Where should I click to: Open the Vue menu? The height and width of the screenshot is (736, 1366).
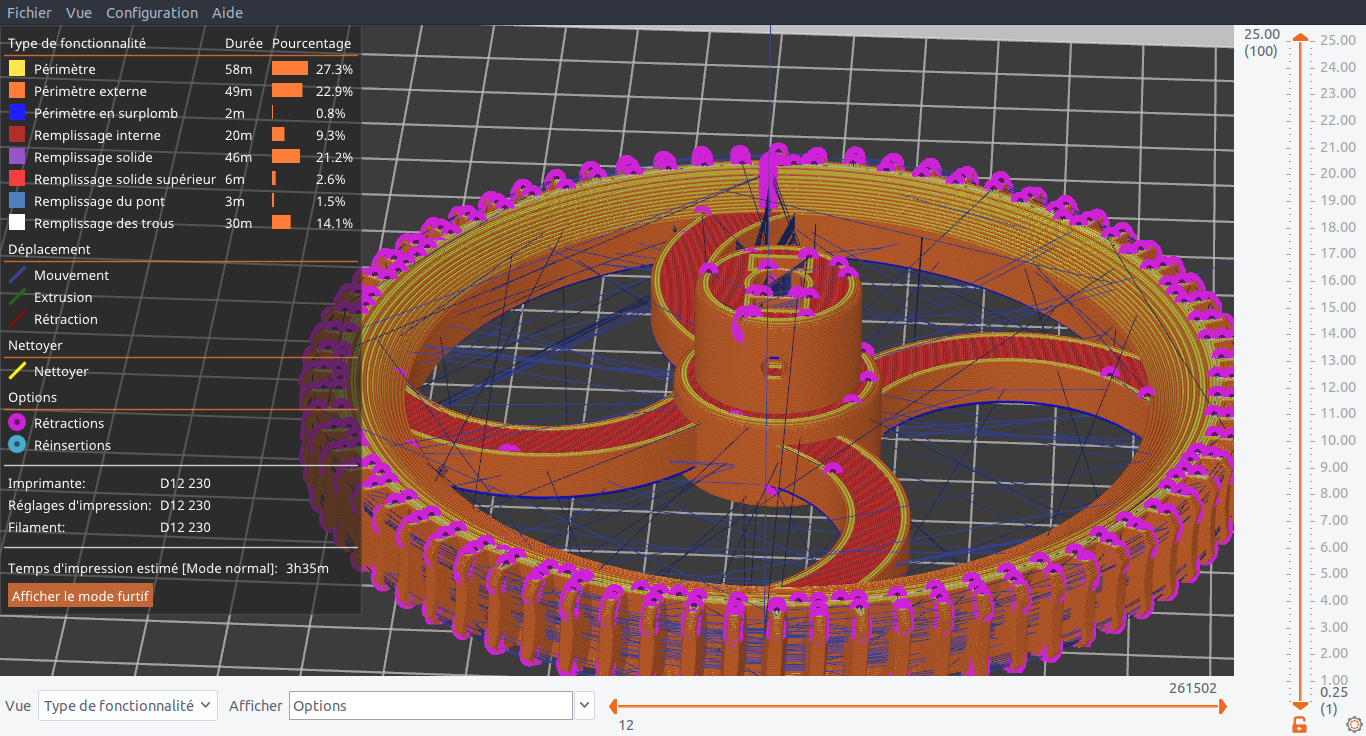[79, 13]
